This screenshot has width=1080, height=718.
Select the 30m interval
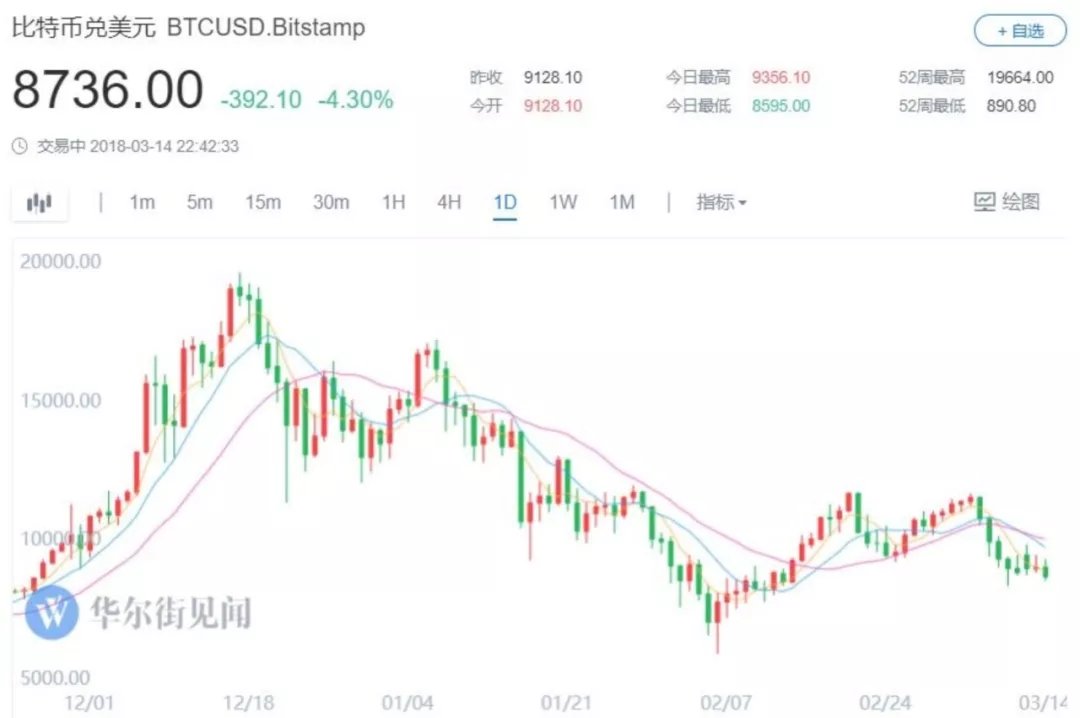[331, 202]
